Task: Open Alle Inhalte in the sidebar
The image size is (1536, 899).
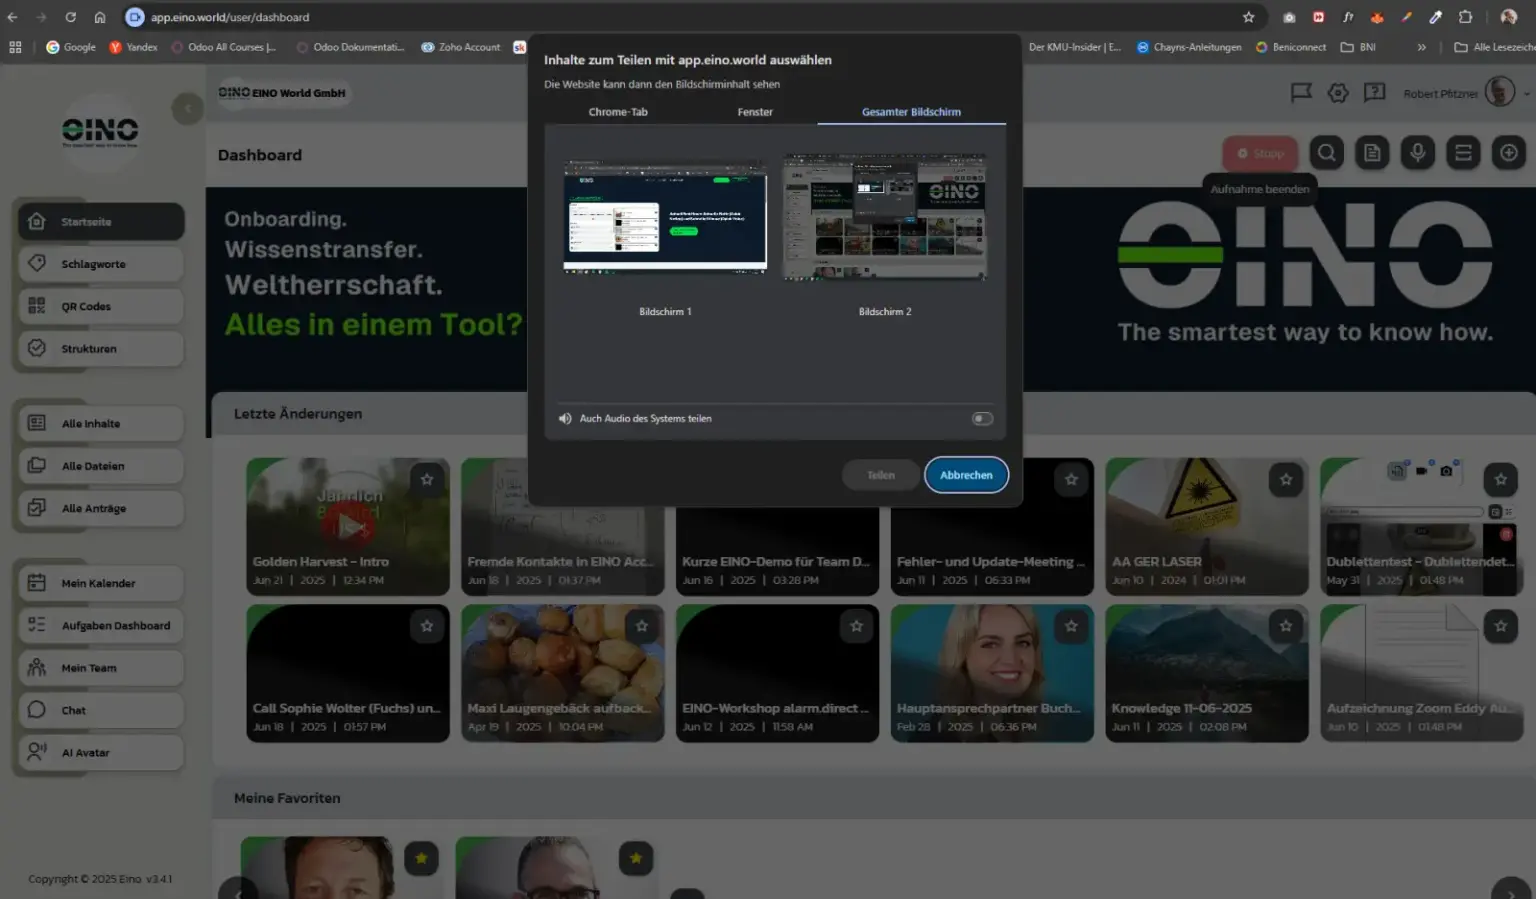Action: coord(101,423)
